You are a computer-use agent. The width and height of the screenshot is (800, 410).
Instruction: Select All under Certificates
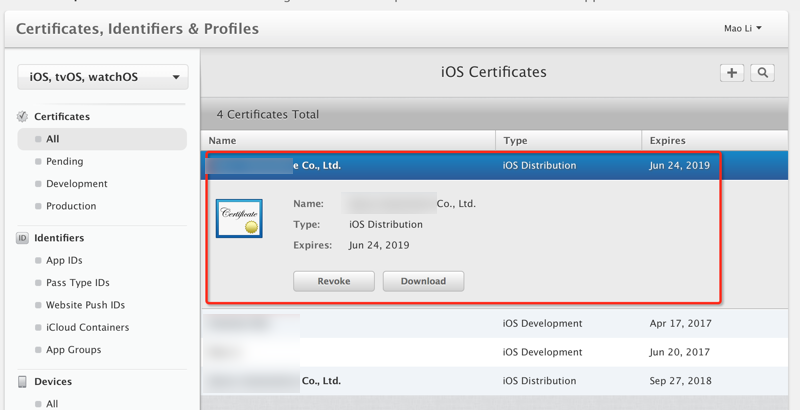(x=53, y=139)
